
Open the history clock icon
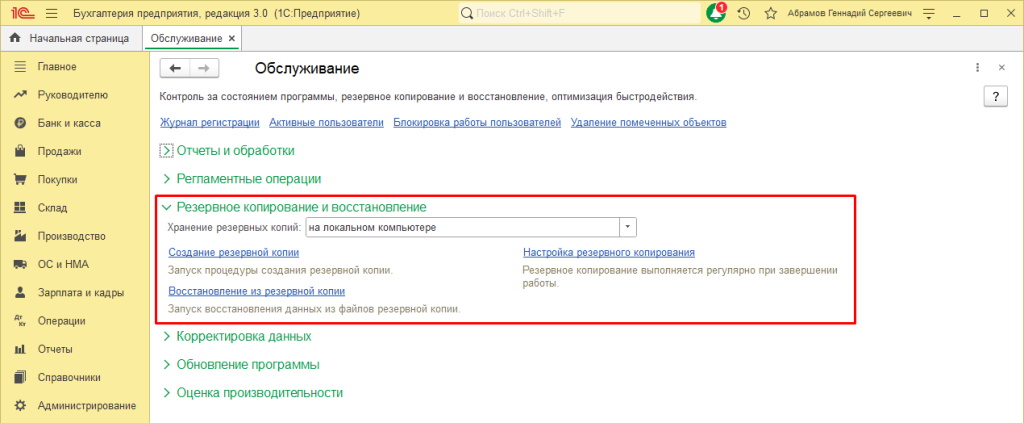[743, 13]
